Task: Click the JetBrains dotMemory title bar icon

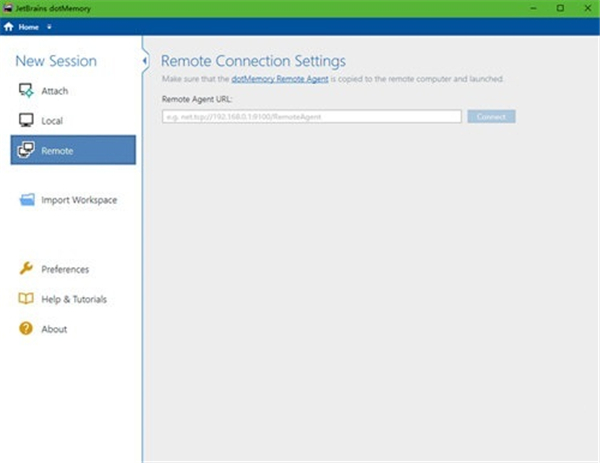Action: tap(8, 8)
